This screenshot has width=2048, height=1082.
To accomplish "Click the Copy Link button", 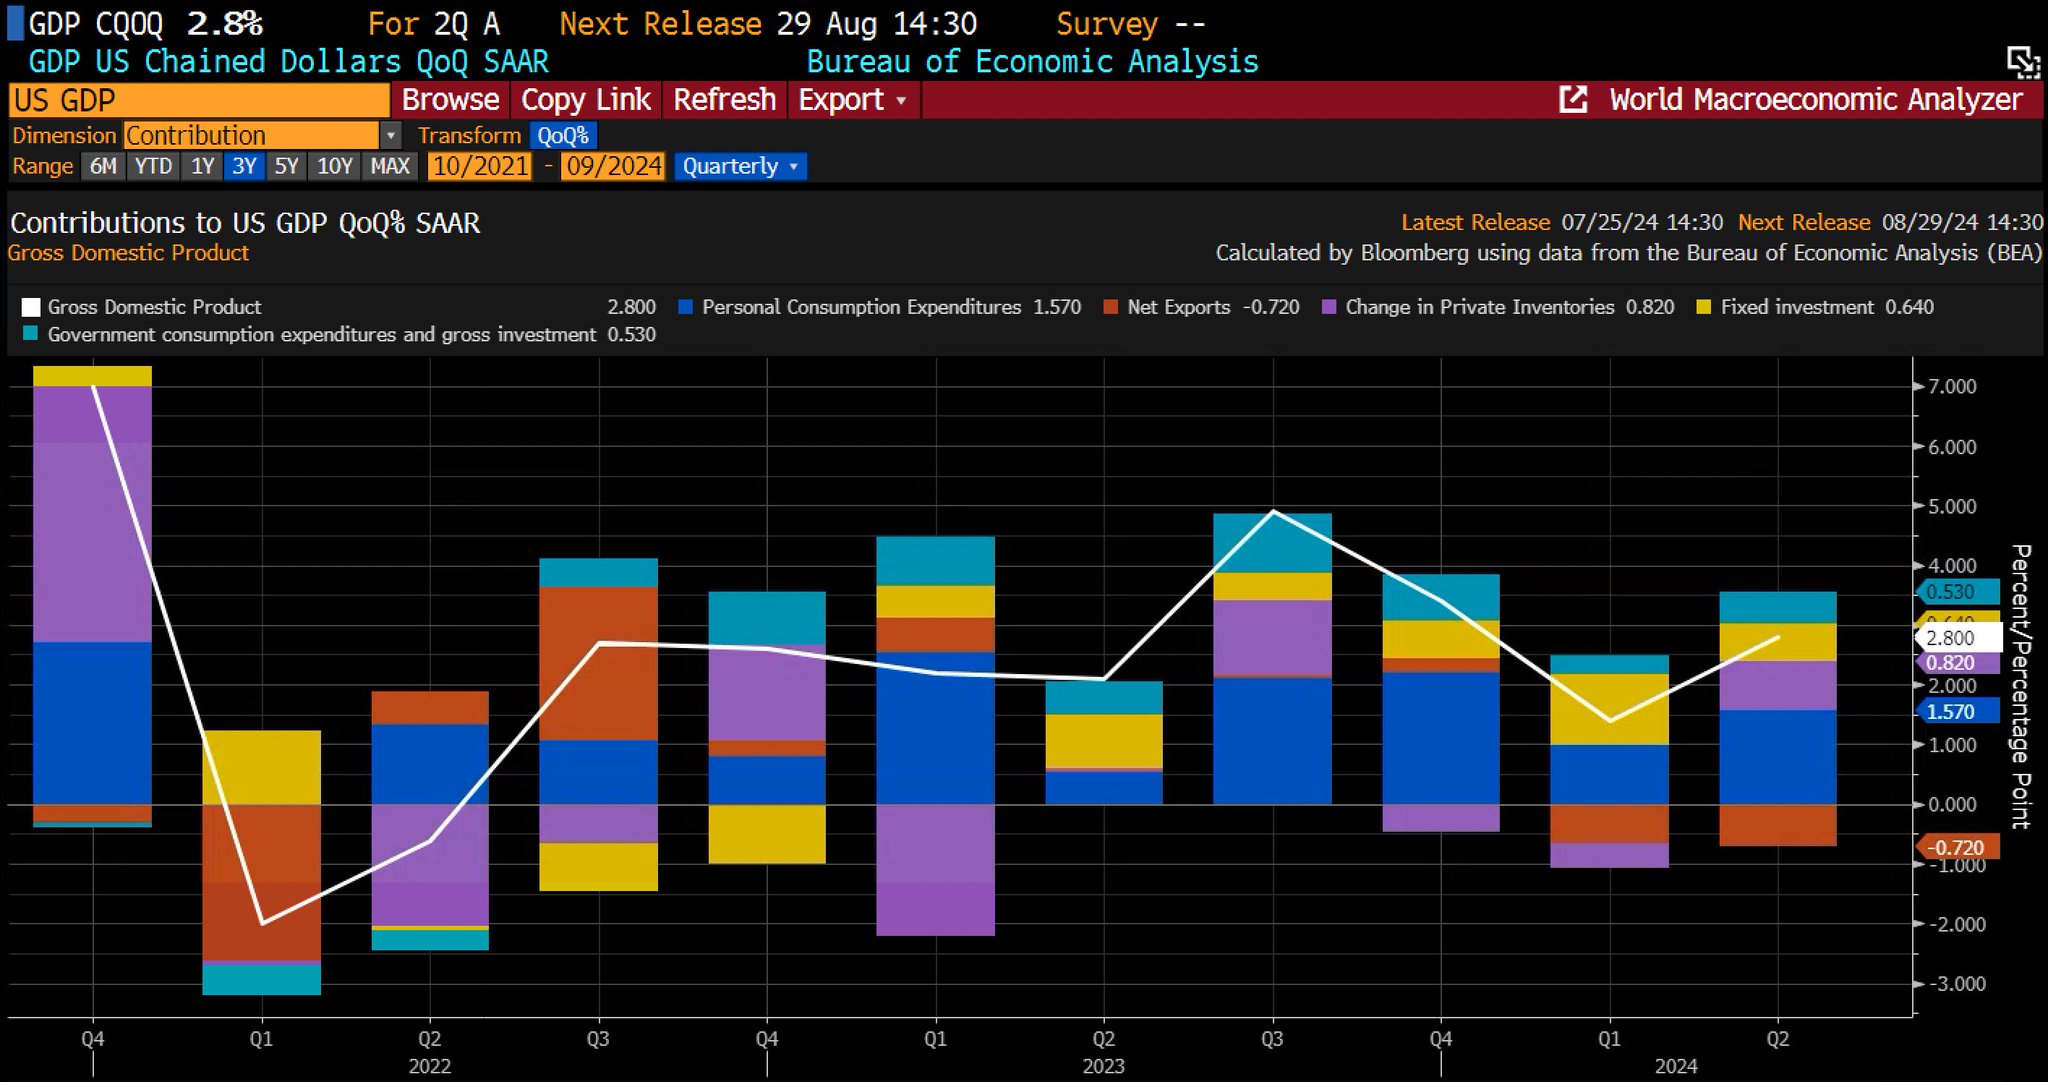I will (586, 100).
